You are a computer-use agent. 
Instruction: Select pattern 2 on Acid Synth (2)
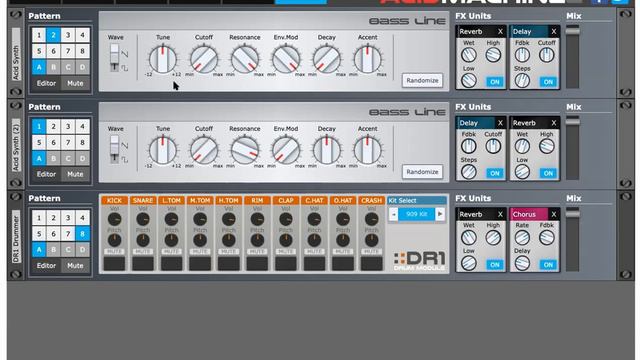pos(53,127)
